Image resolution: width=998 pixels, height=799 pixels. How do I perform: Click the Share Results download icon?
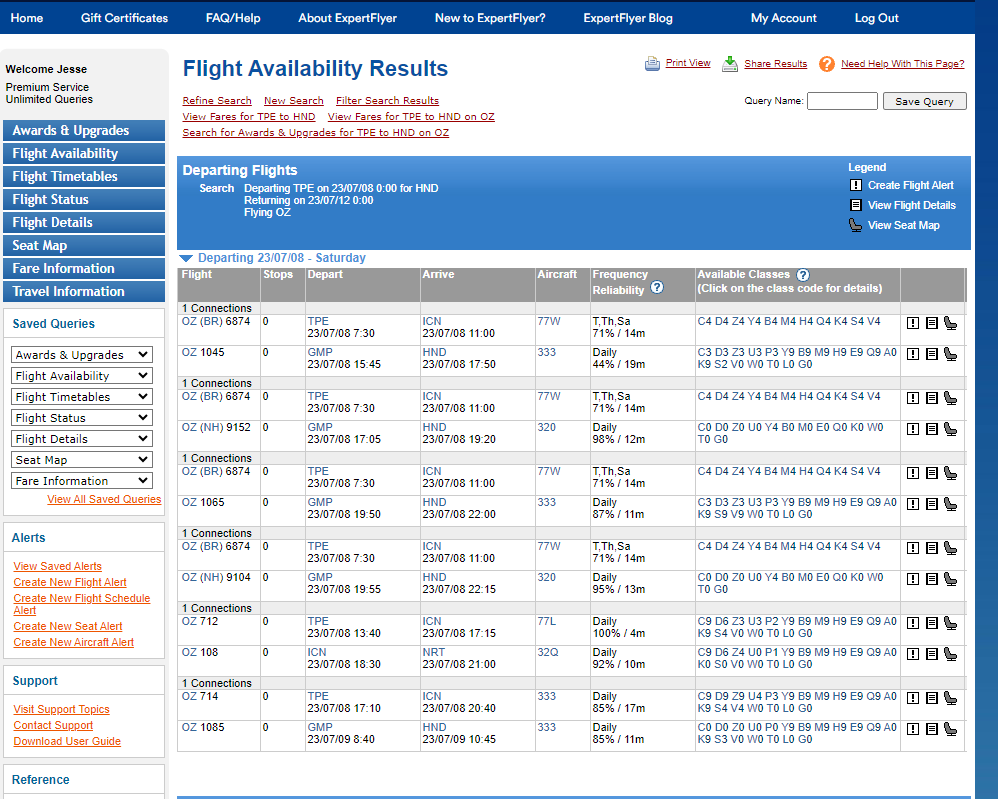coord(730,64)
